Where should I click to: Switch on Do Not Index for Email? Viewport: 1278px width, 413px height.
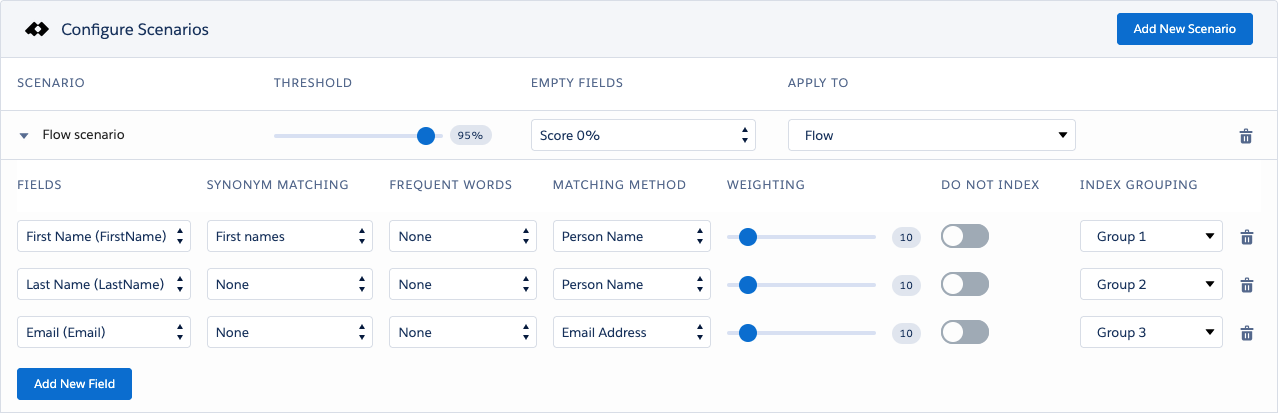coord(965,332)
